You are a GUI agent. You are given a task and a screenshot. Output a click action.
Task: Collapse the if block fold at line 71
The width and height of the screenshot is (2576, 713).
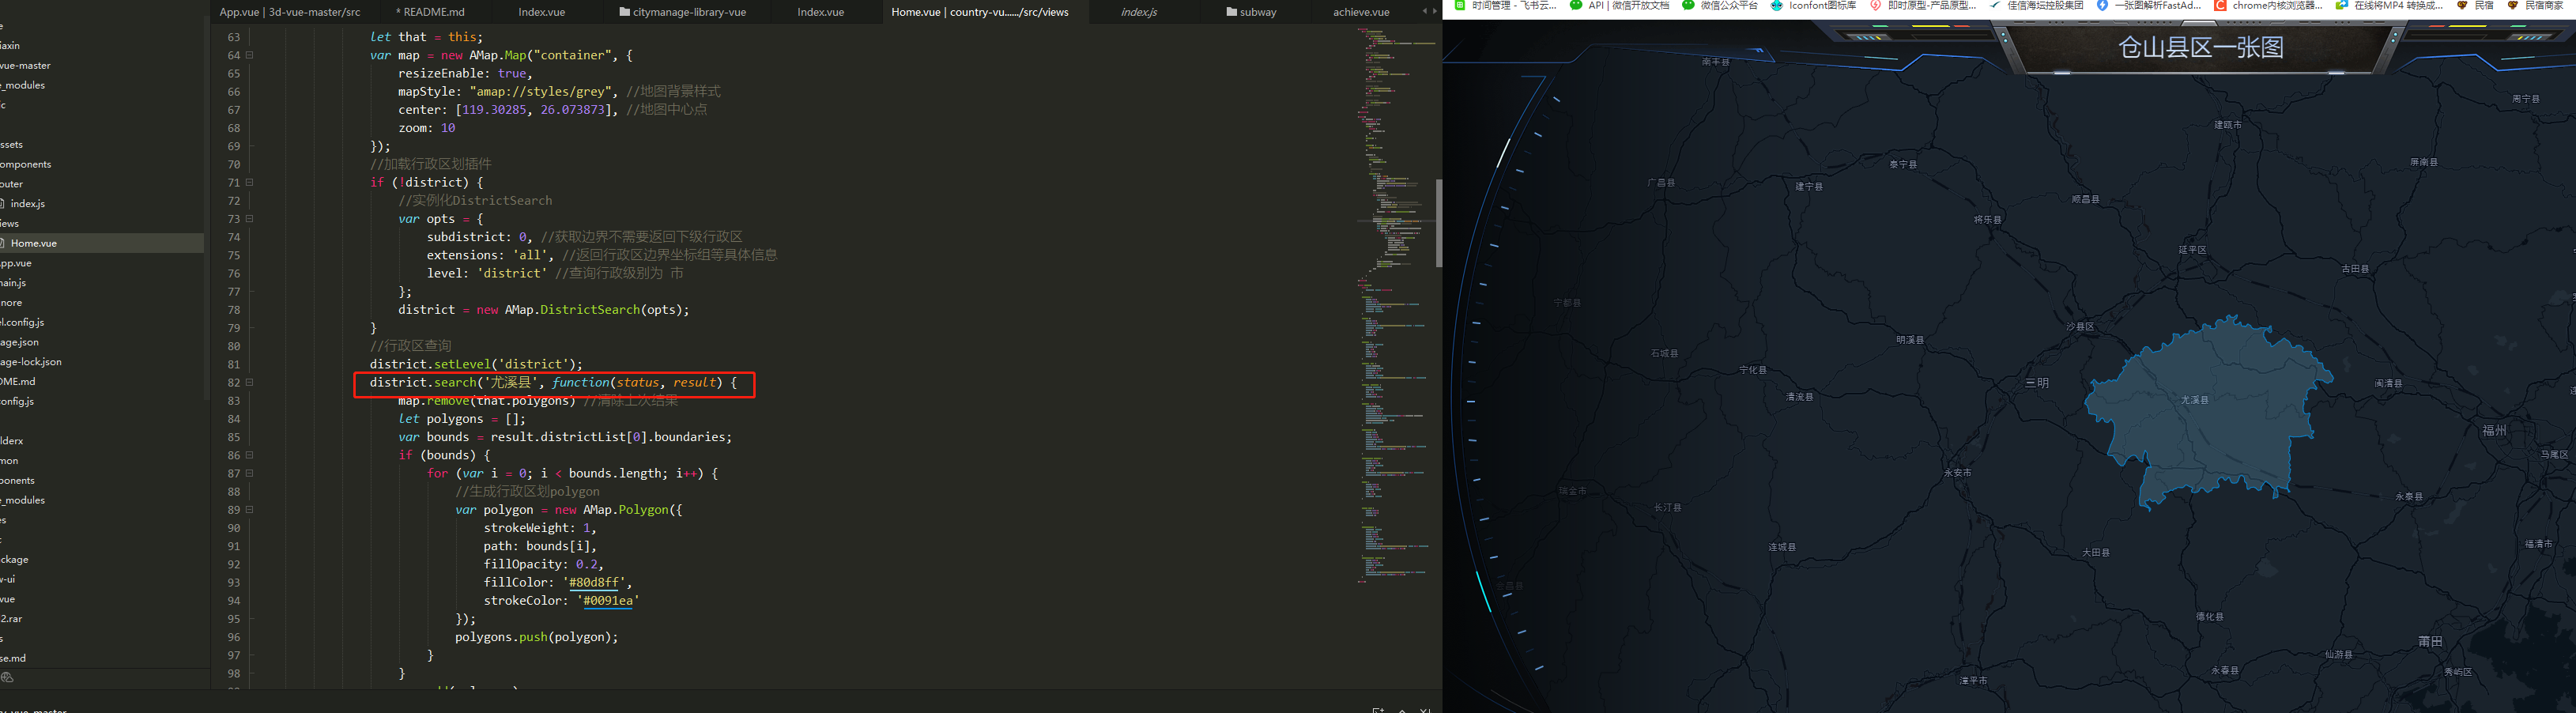(250, 182)
